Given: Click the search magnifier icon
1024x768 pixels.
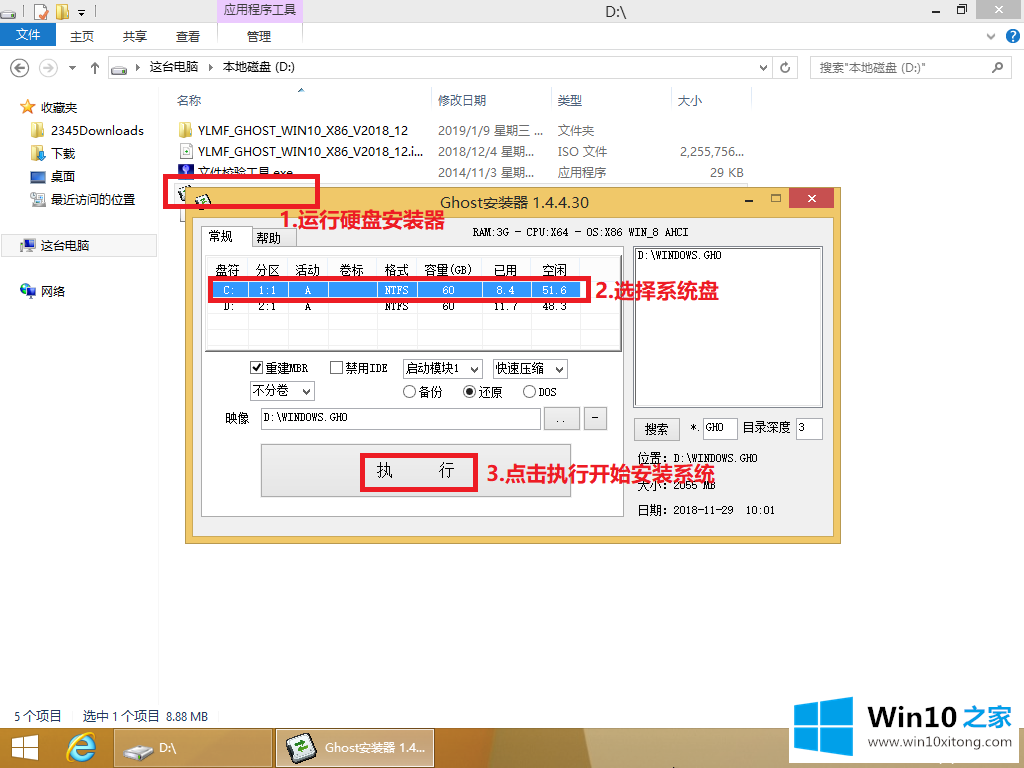Looking at the screenshot, I should click(x=997, y=67).
